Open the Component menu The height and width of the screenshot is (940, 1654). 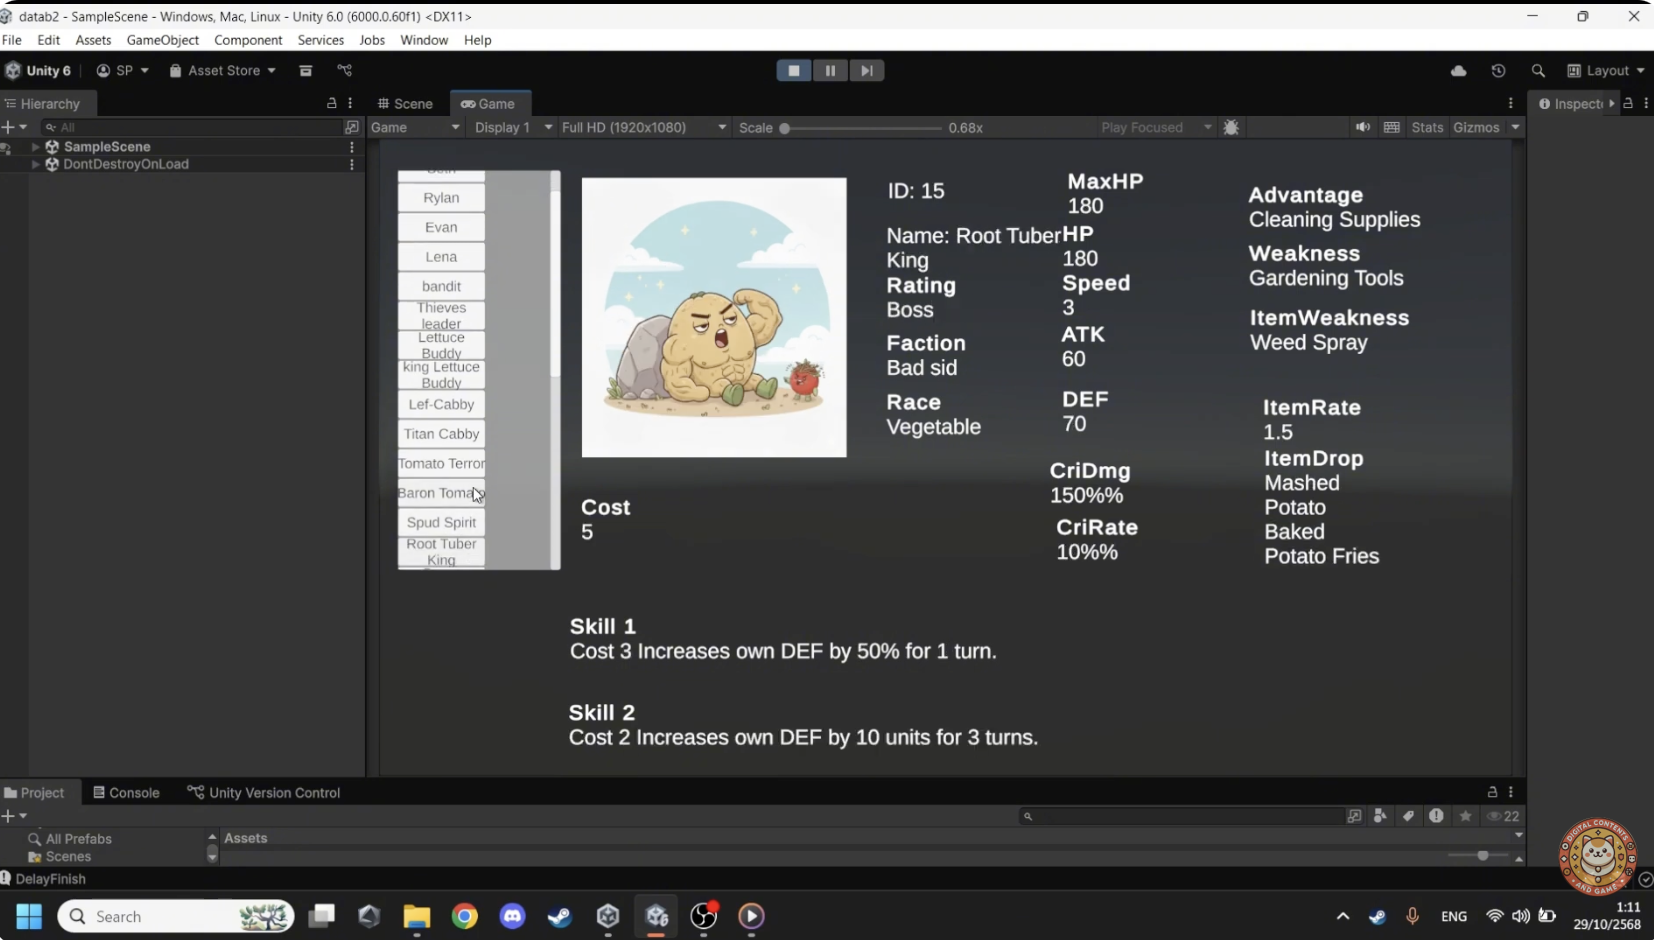point(248,40)
